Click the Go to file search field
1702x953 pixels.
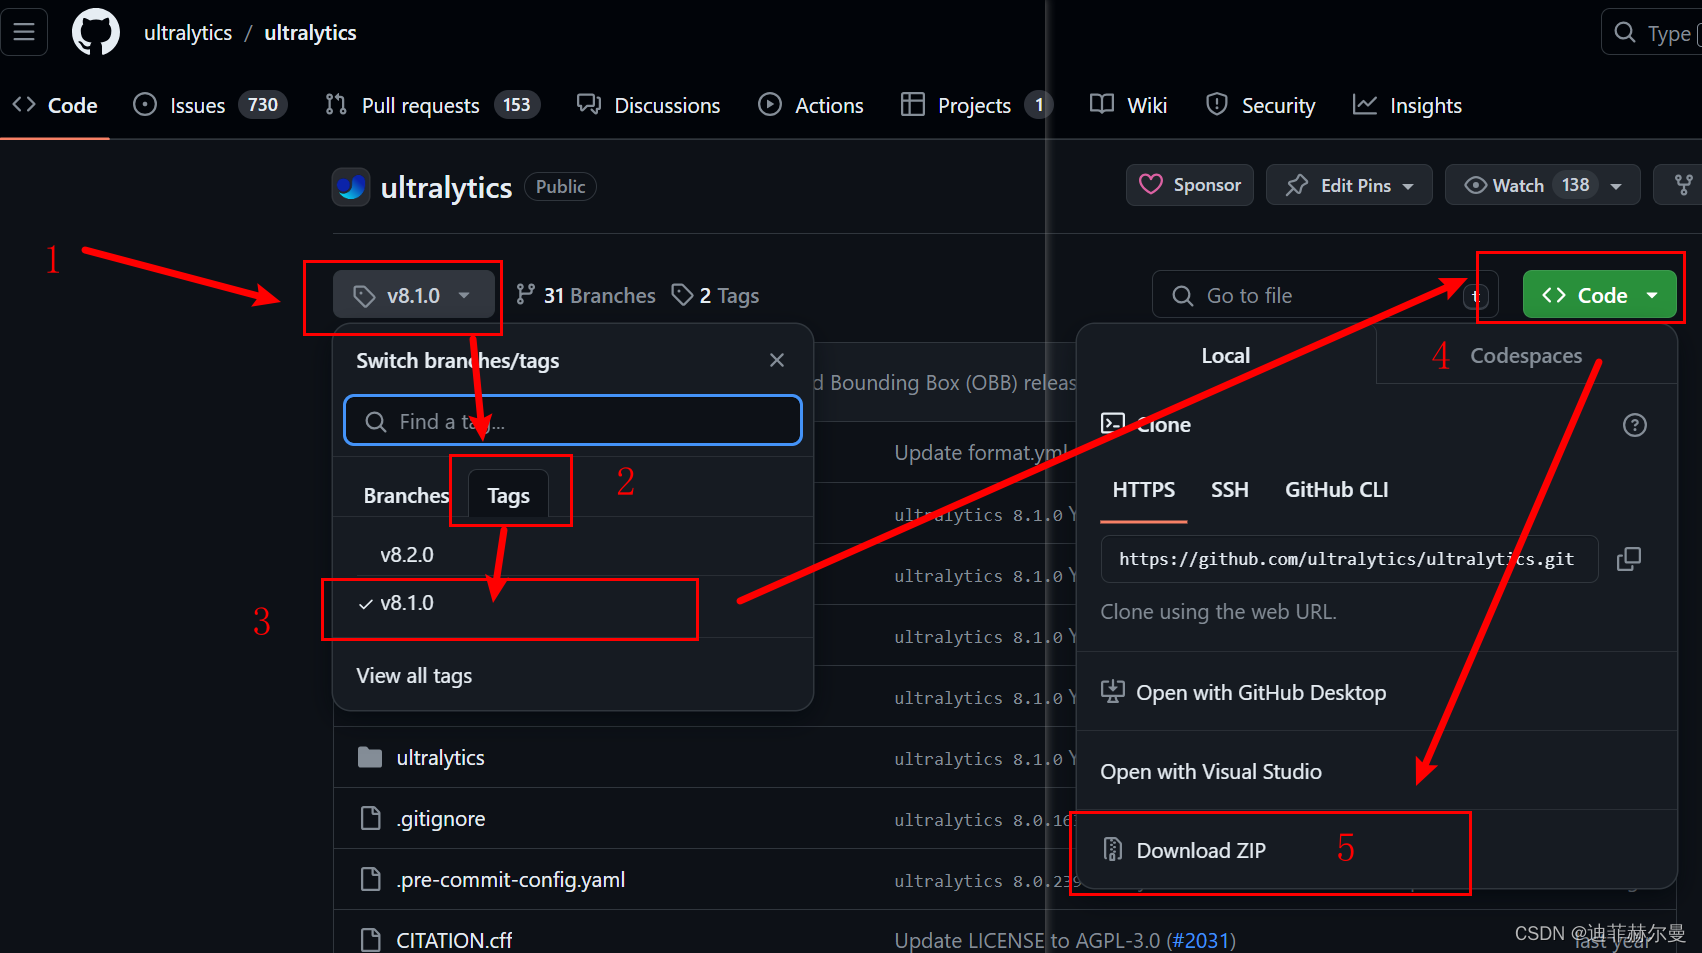click(1325, 295)
